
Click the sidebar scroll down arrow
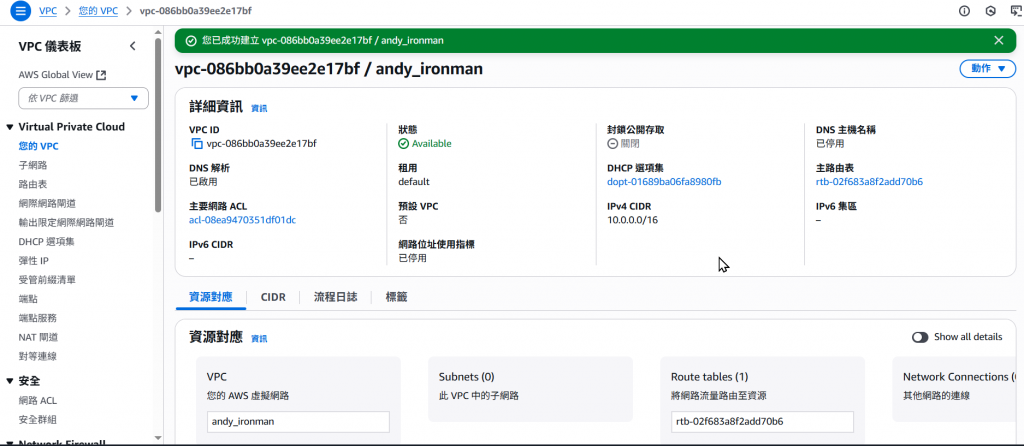tap(157, 437)
